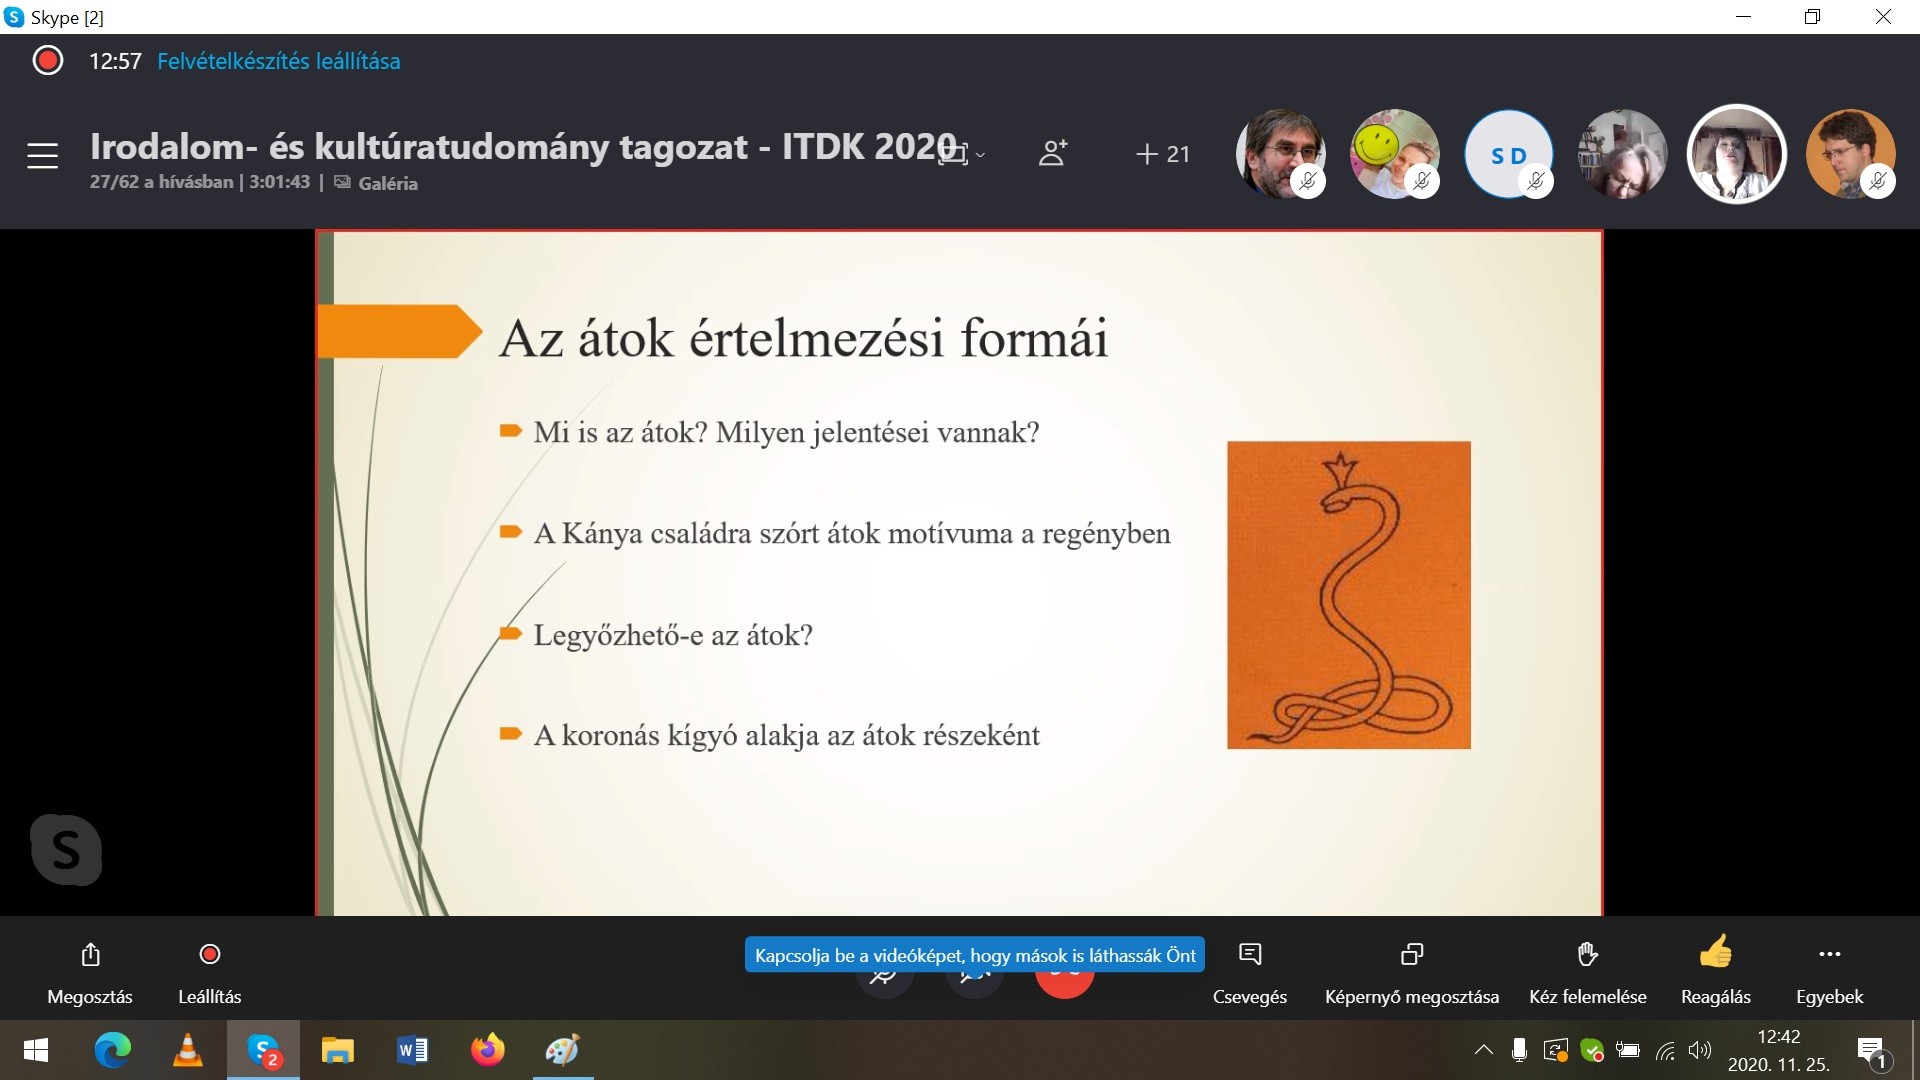Click the SD participant avatar
The width and height of the screenshot is (1920, 1080).
(1508, 155)
